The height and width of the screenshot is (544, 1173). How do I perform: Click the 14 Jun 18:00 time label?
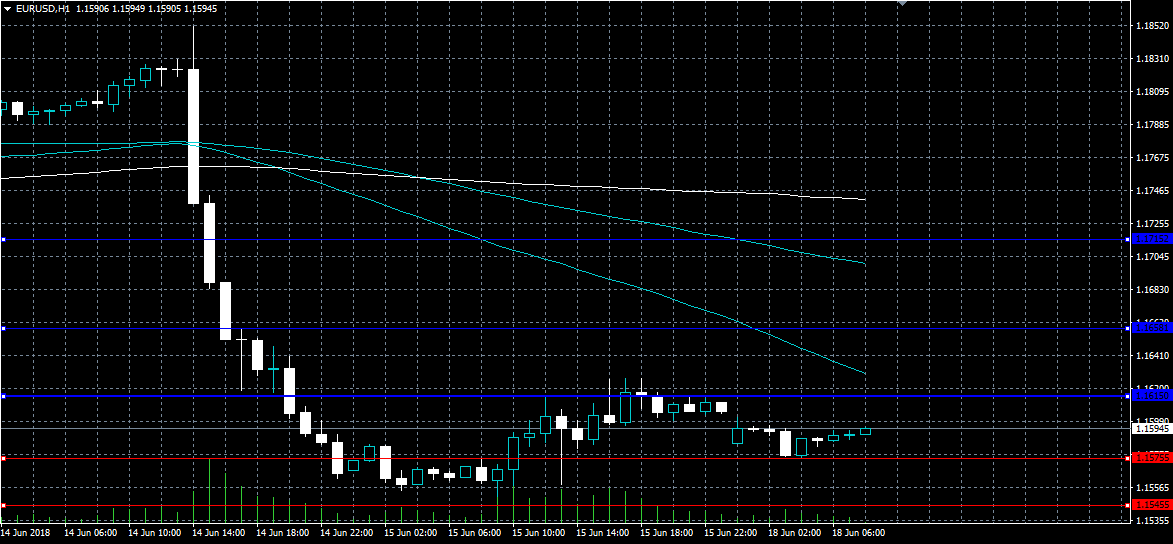(x=283, y=533)
